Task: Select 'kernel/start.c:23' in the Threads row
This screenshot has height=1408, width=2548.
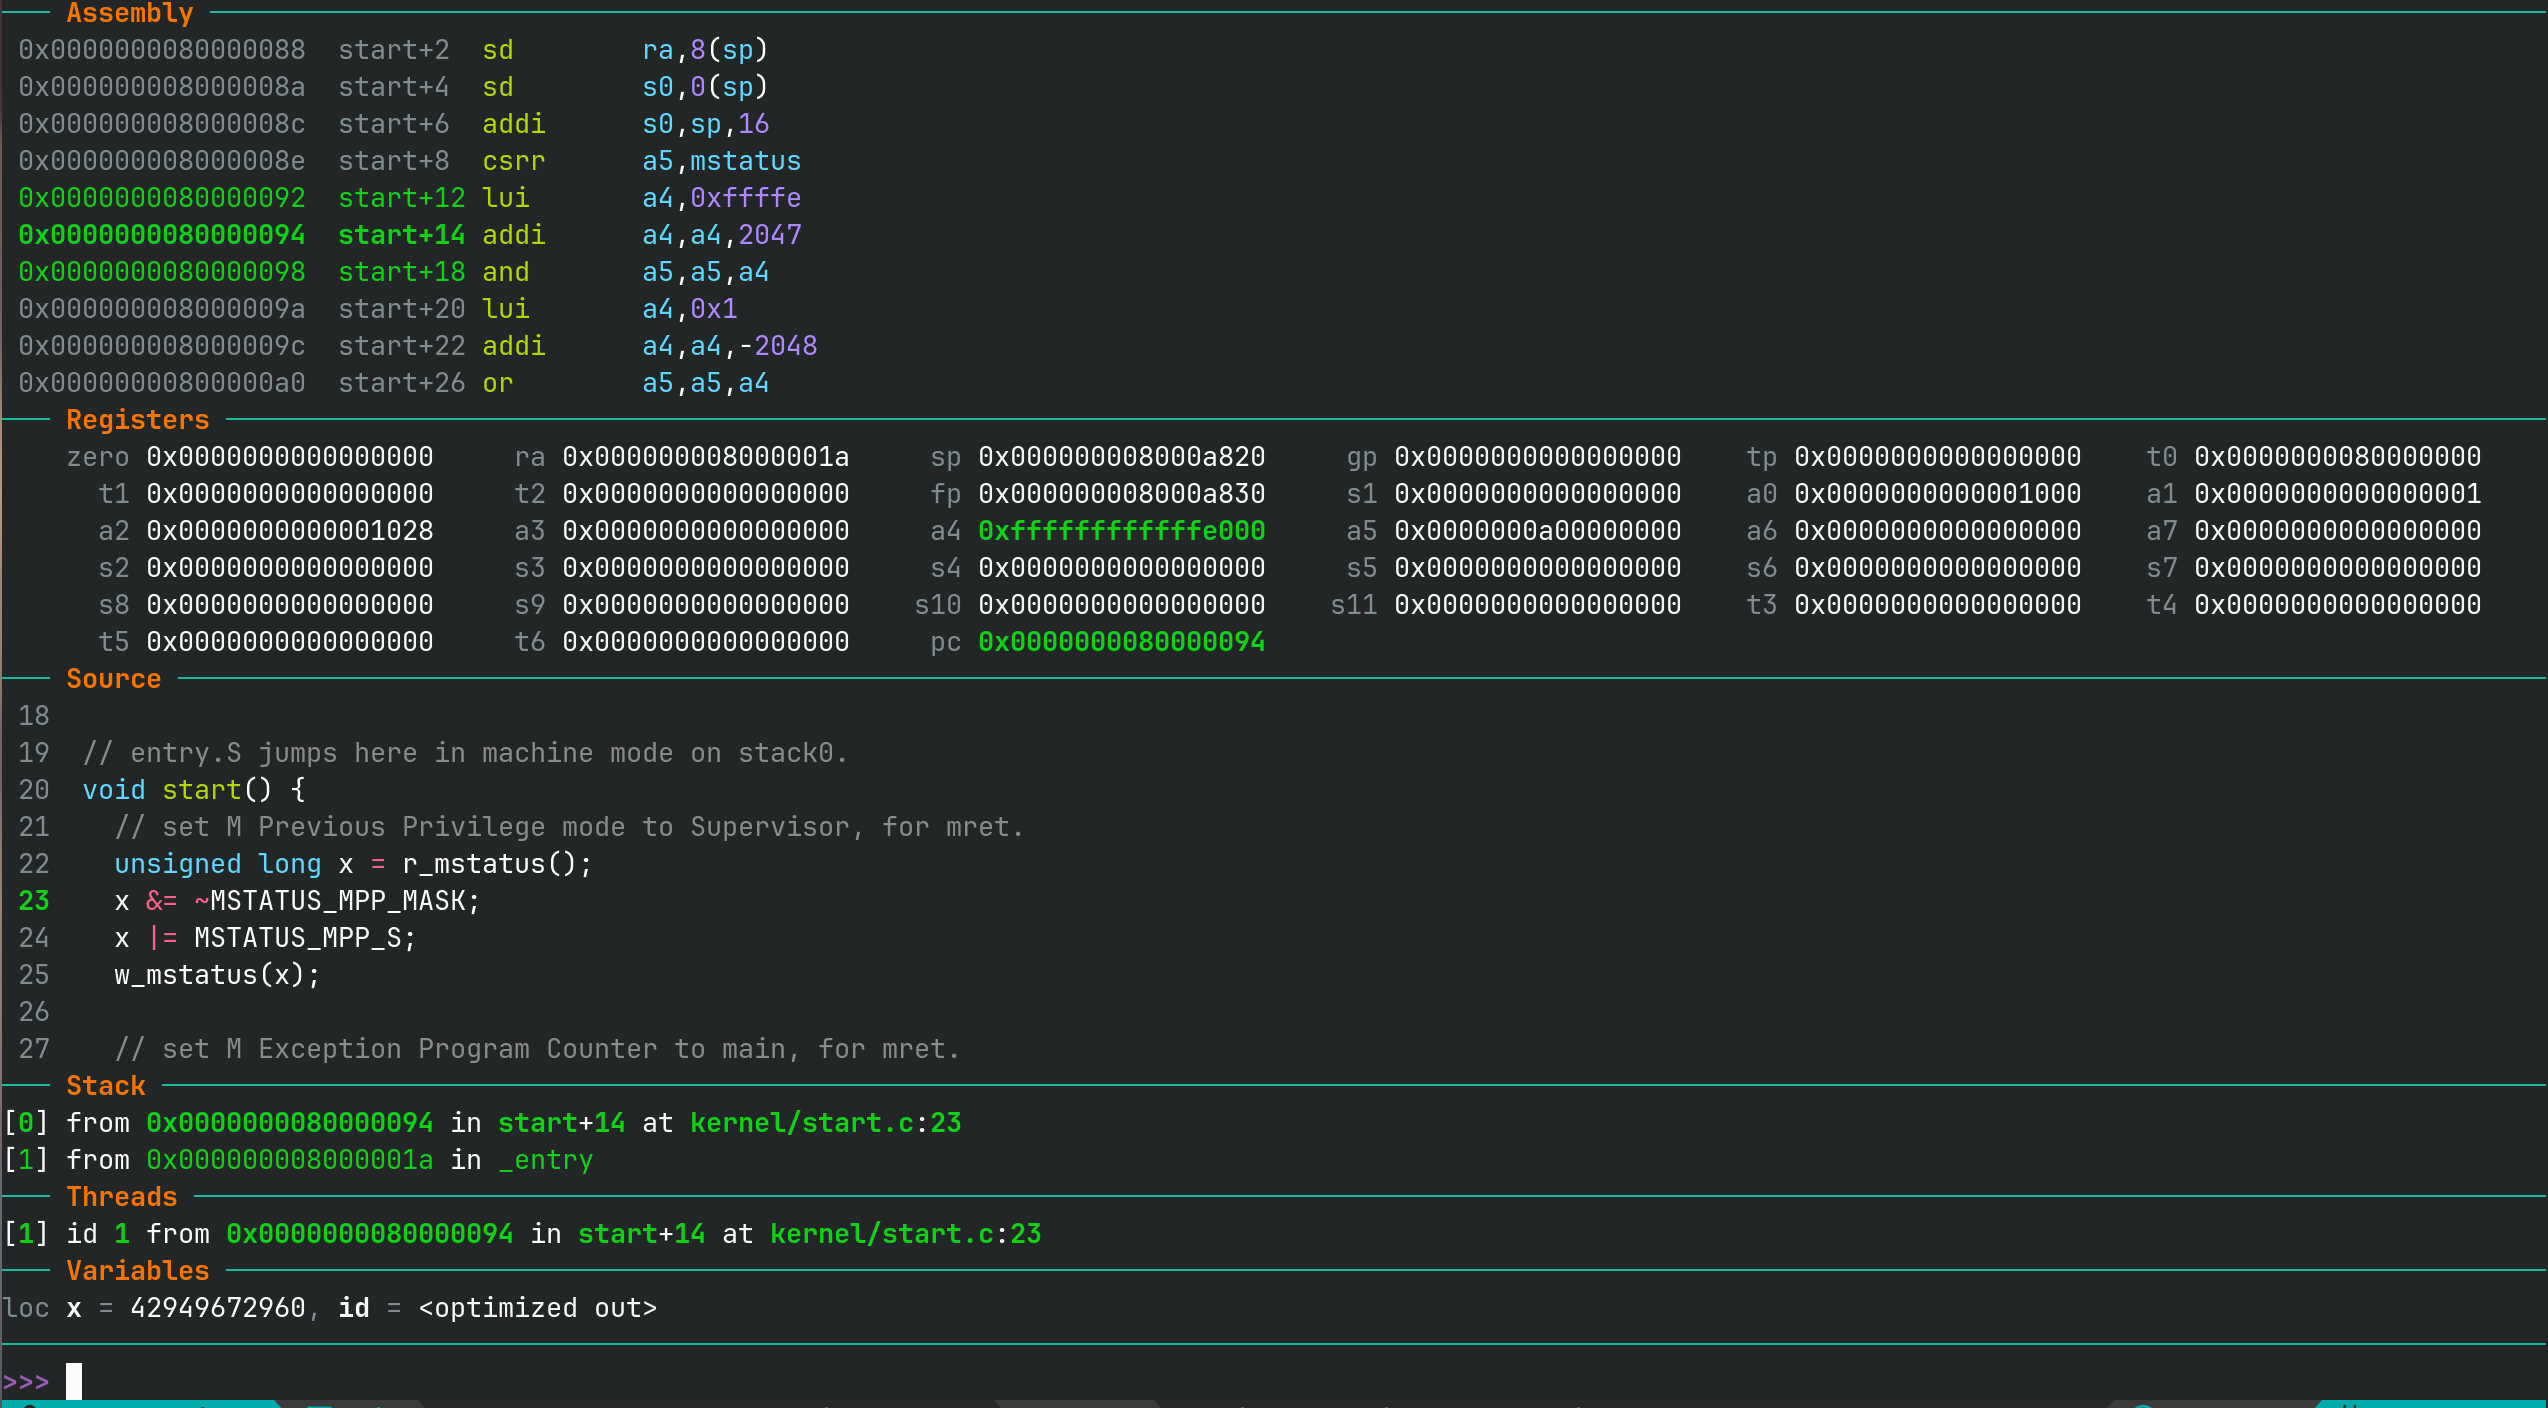Action: 906,1234
